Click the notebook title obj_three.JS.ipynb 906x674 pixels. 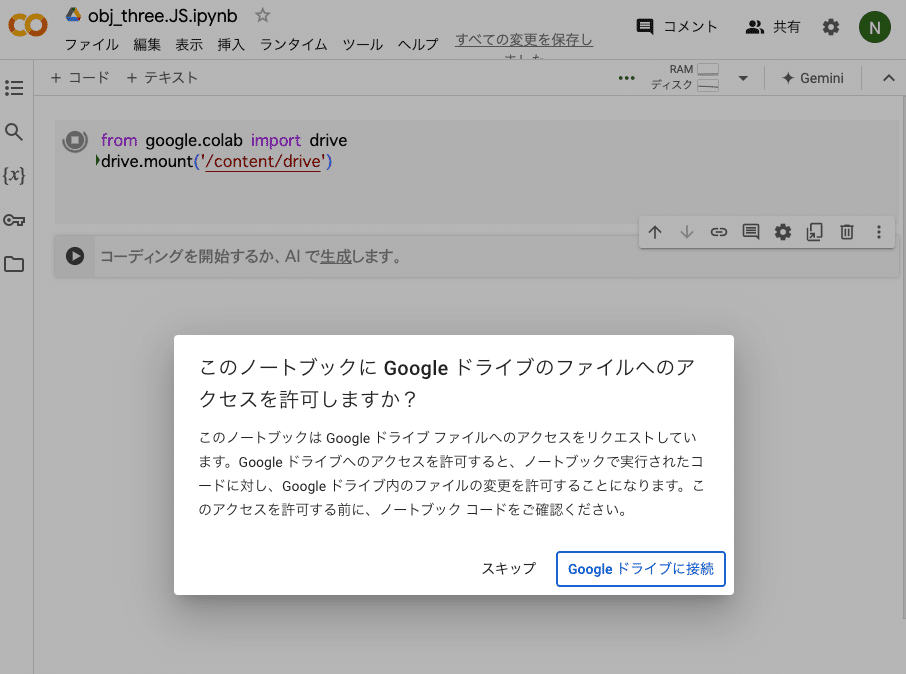[x=162, y=16]
